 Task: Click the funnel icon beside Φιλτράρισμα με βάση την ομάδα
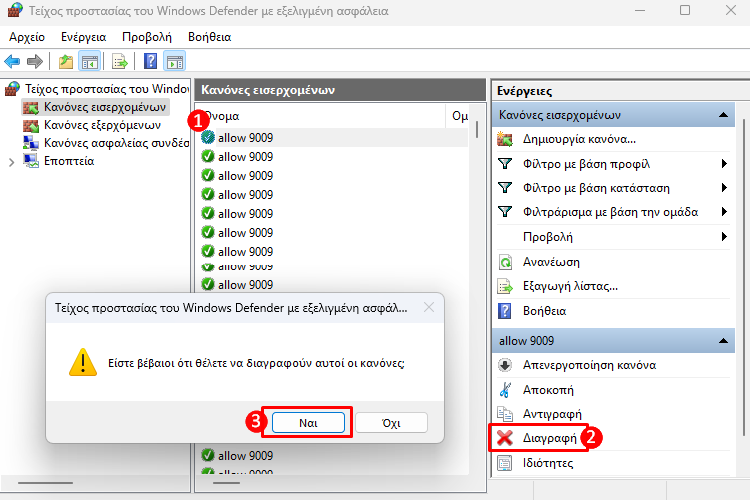point(505,212)
